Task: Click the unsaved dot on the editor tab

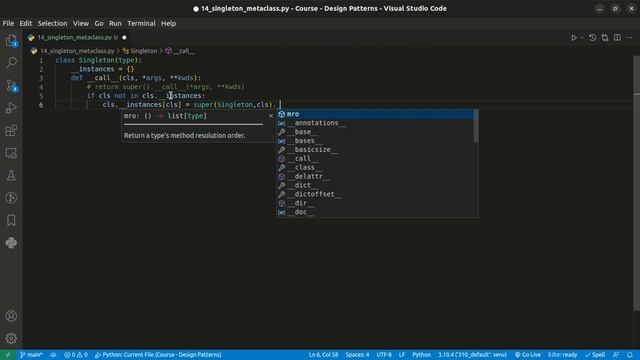Action: (x=124, y=38)
